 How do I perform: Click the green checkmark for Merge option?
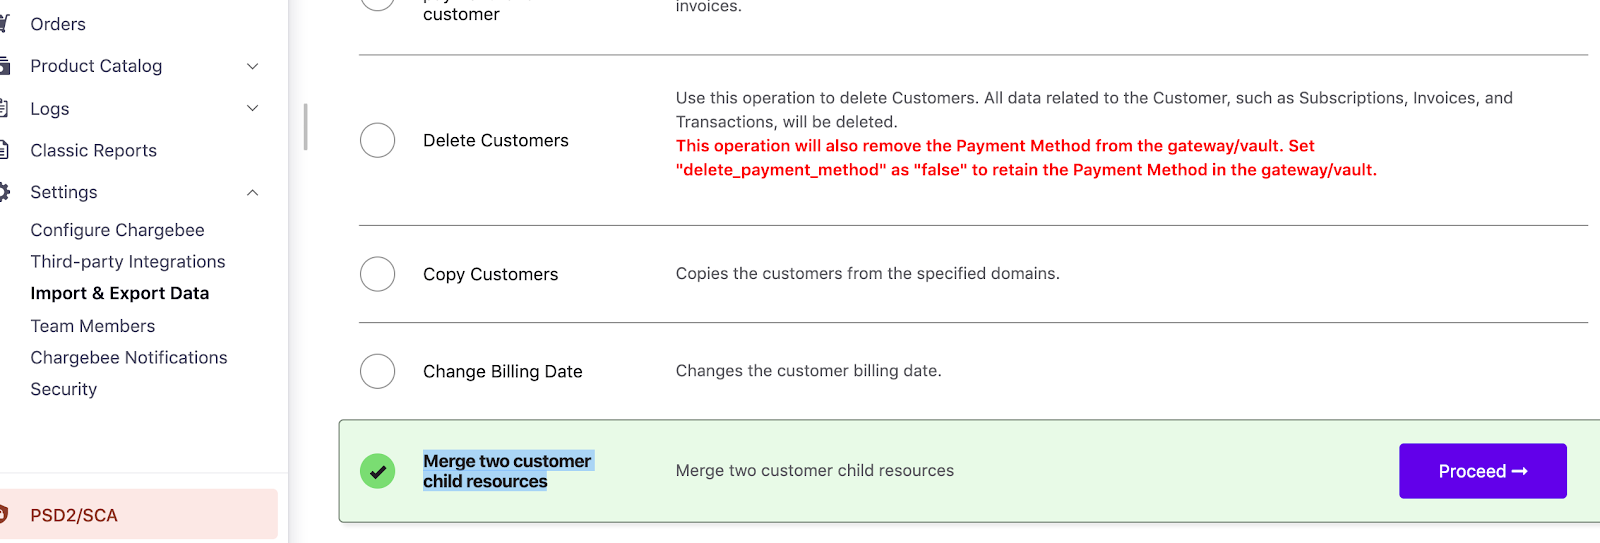(377, 471)
